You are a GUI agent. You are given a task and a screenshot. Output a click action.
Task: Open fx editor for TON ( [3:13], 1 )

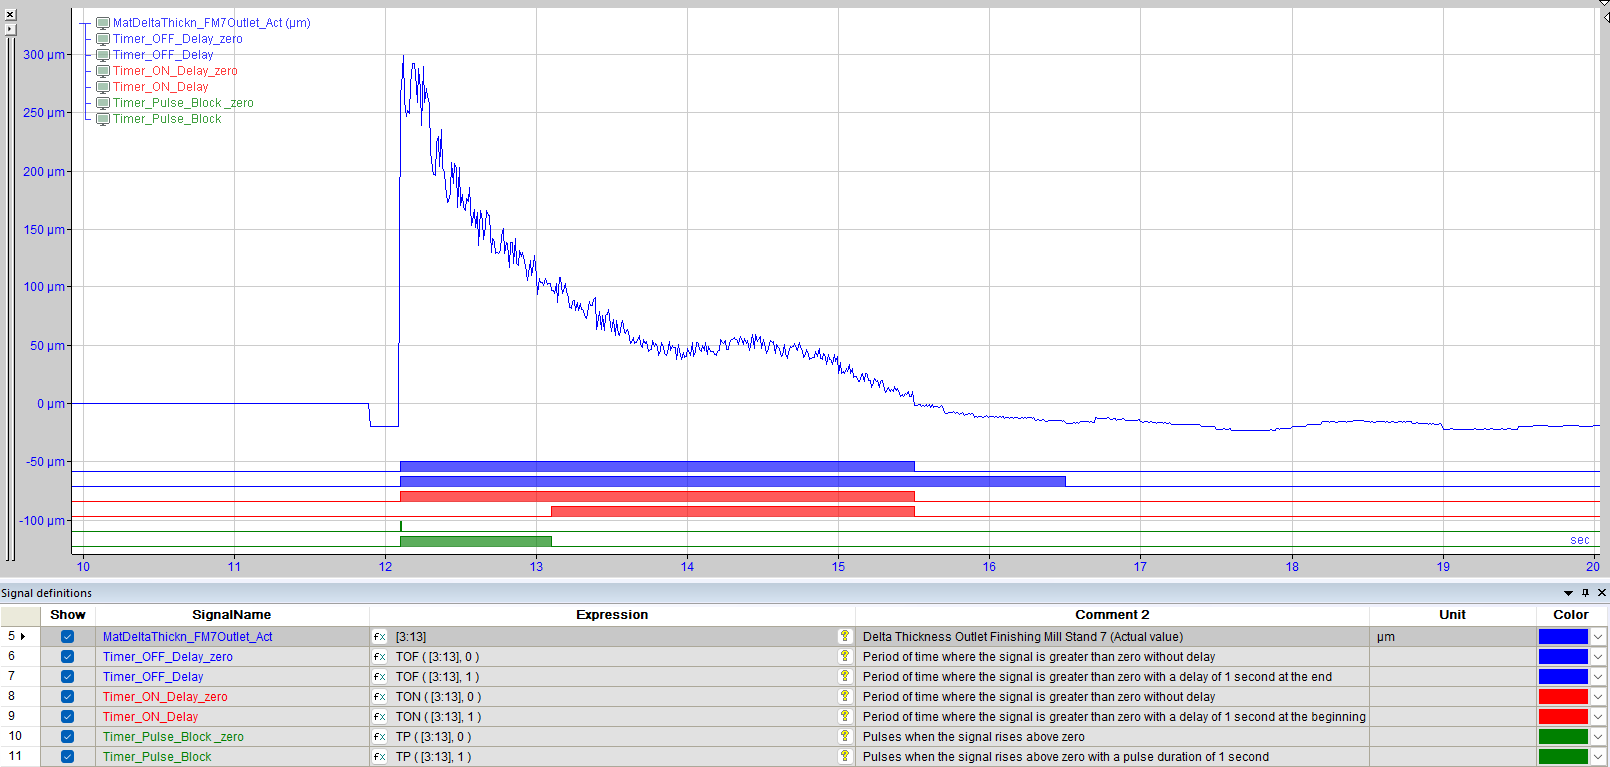[x=380, y=717]
